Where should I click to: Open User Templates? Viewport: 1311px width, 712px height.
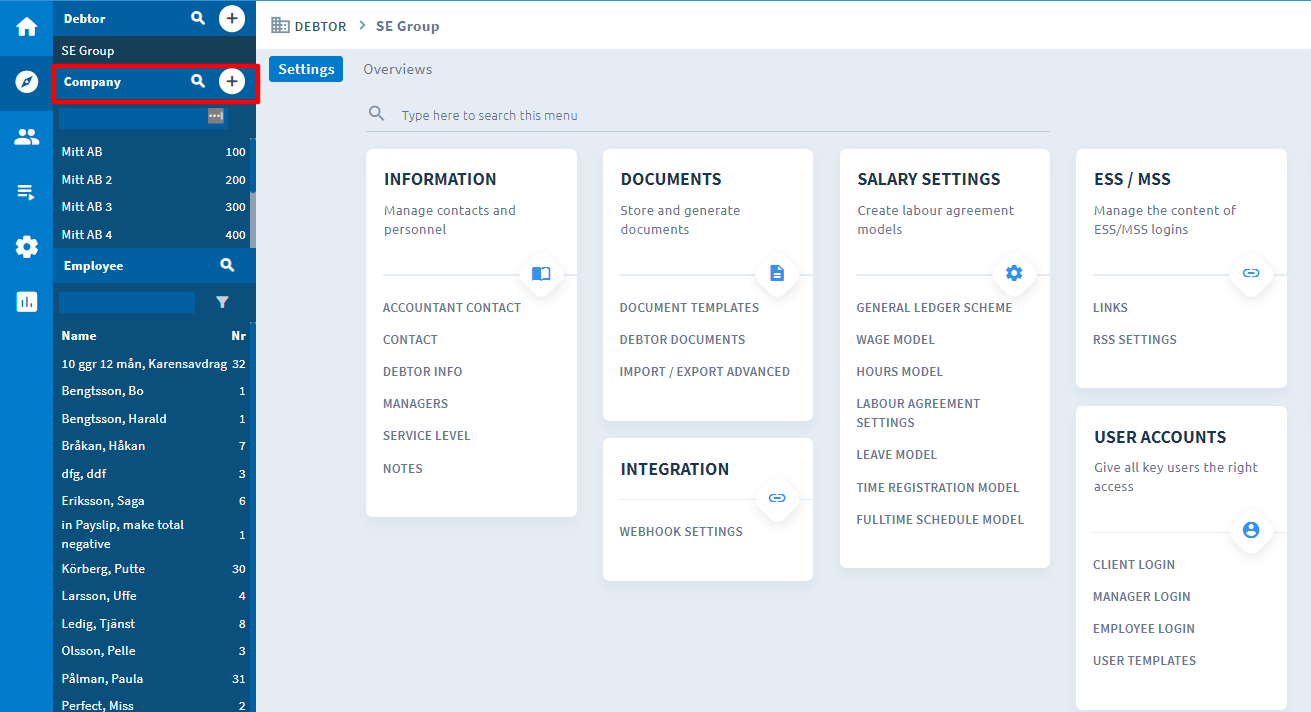1144,661
